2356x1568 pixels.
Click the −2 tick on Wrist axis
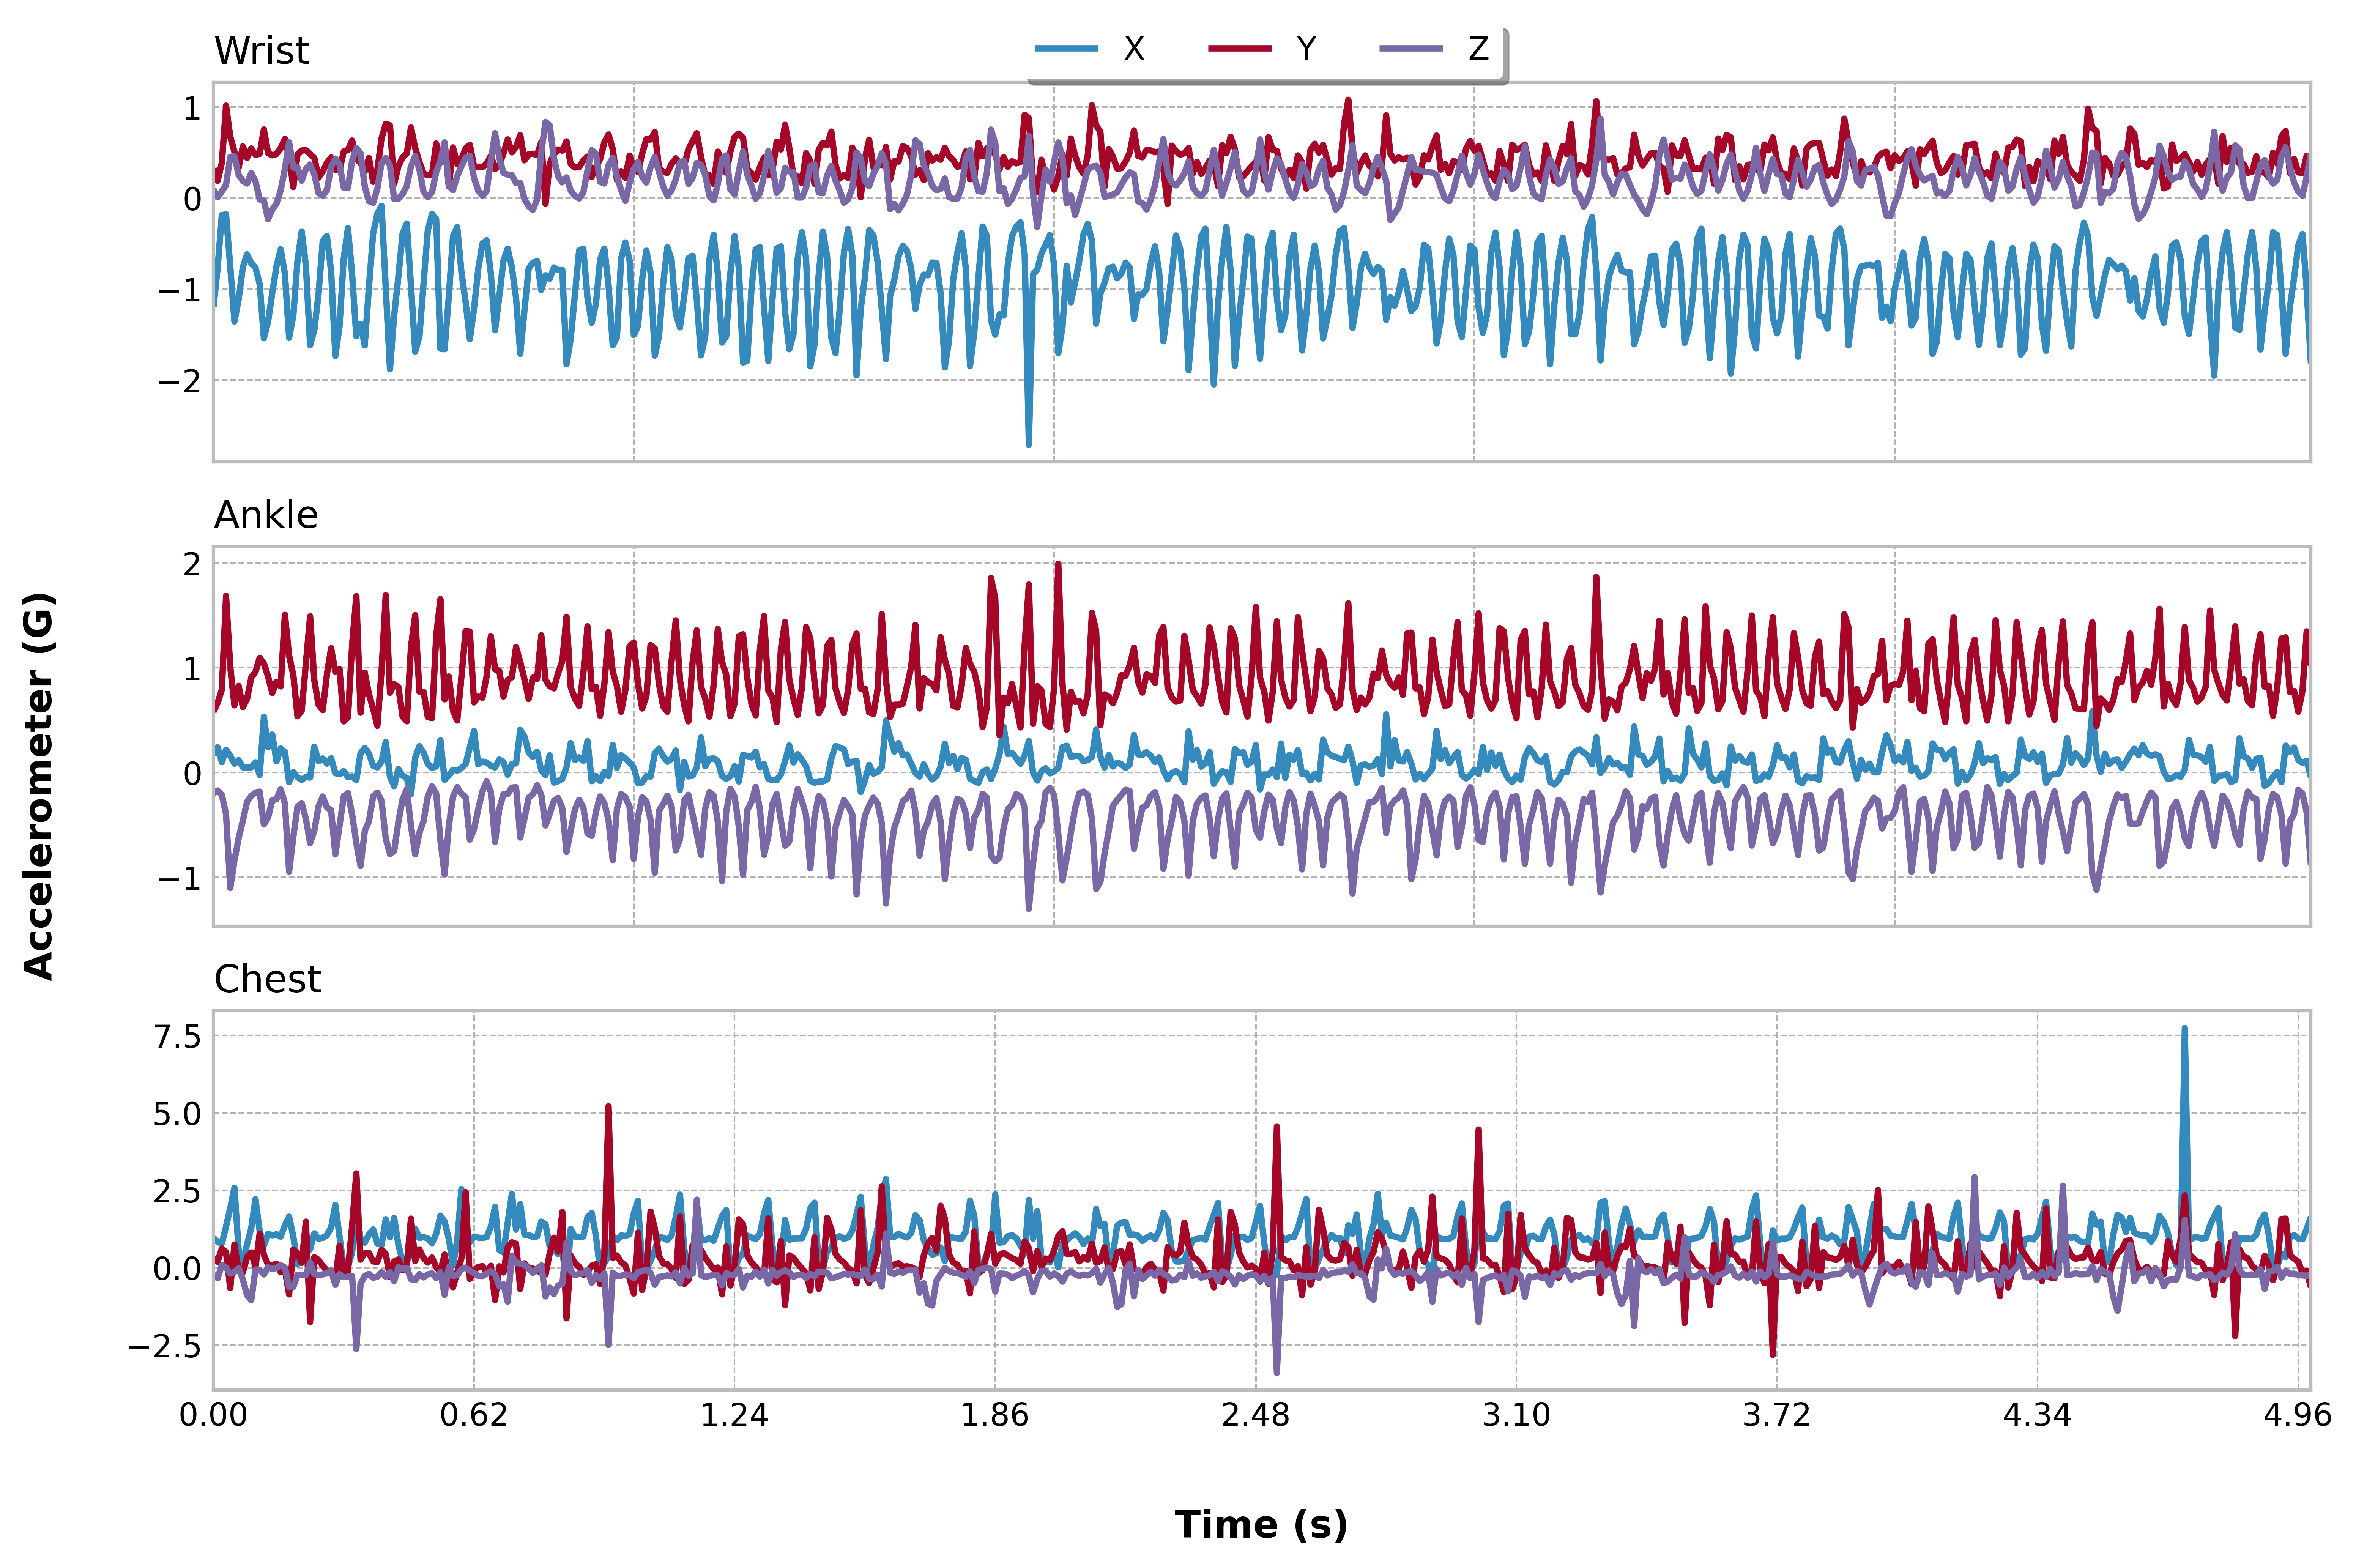(x=180, y=380)
